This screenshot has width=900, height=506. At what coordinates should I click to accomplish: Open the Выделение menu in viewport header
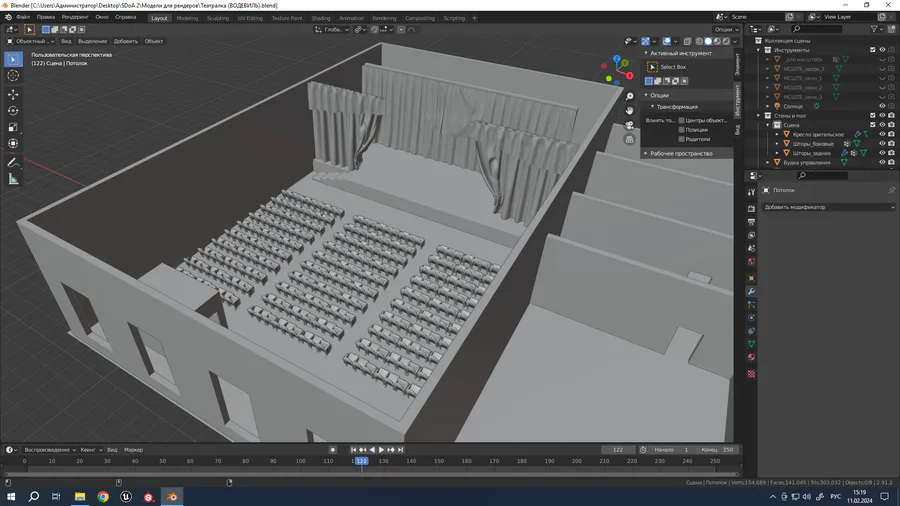pyautogui.click(x=92, y=41)
